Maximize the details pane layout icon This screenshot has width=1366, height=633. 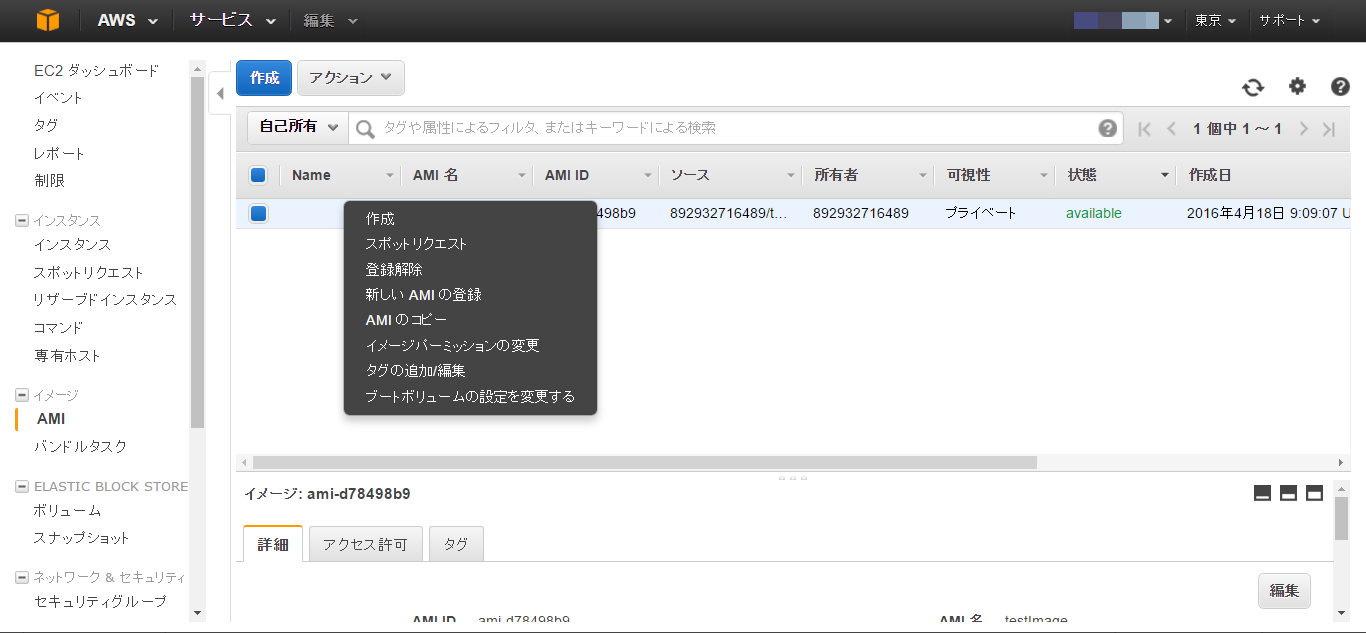[x=1314, y=493]
